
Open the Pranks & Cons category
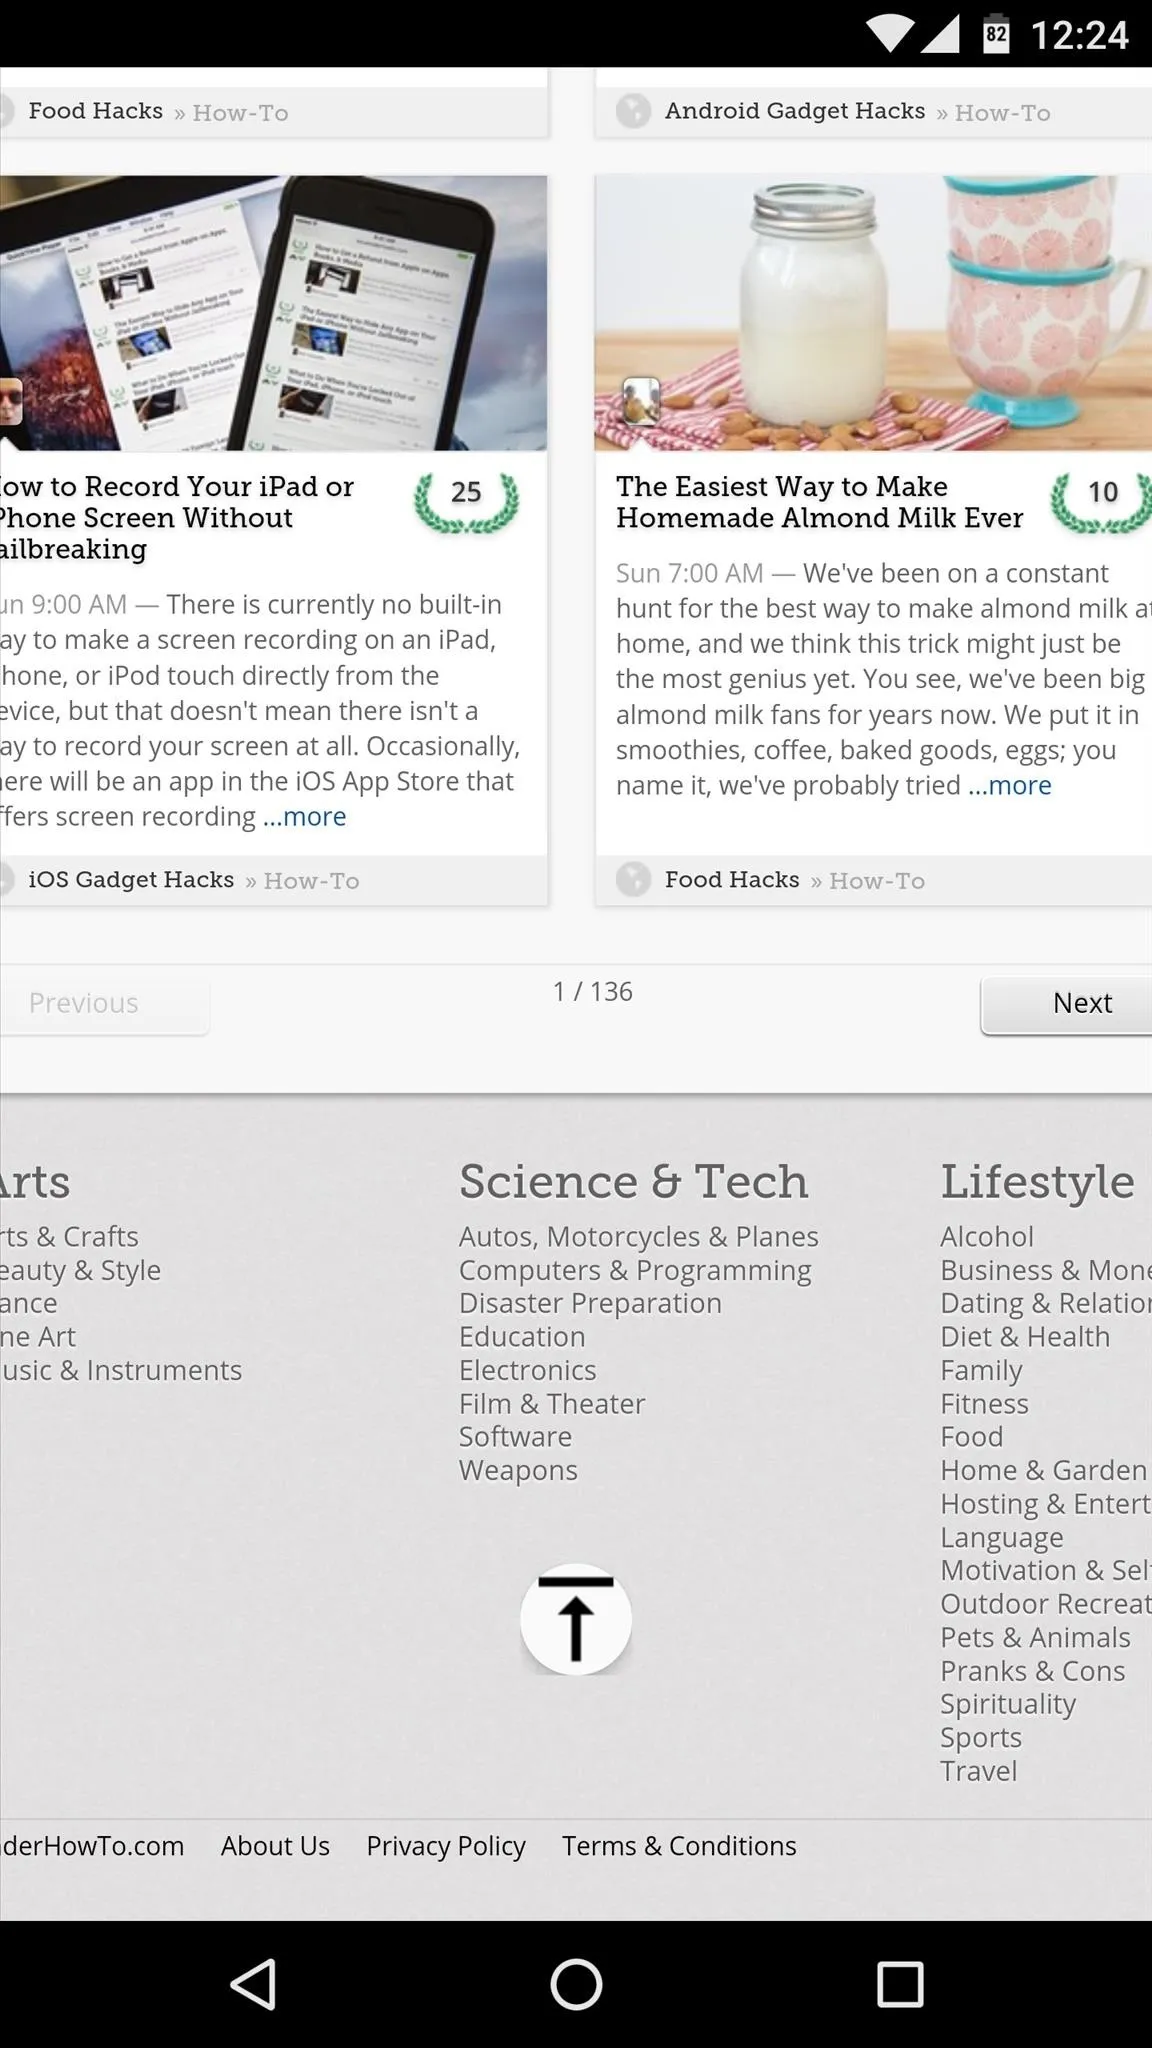1032,1671
